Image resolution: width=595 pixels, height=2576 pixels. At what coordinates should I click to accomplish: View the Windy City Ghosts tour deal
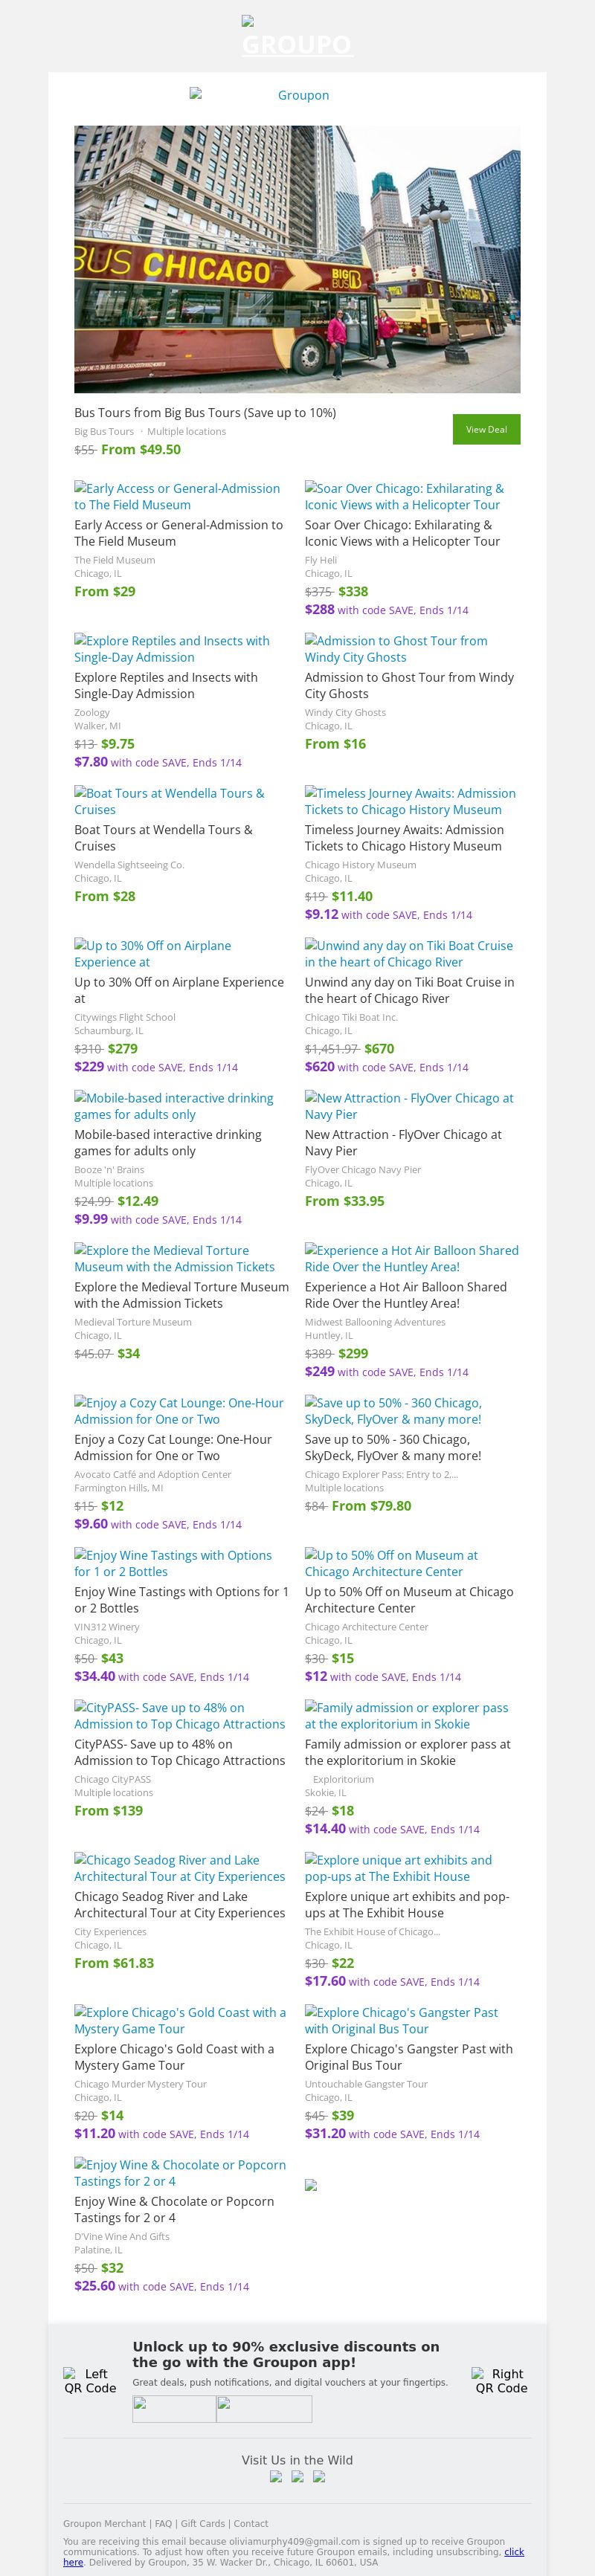[x=396, y=649]
